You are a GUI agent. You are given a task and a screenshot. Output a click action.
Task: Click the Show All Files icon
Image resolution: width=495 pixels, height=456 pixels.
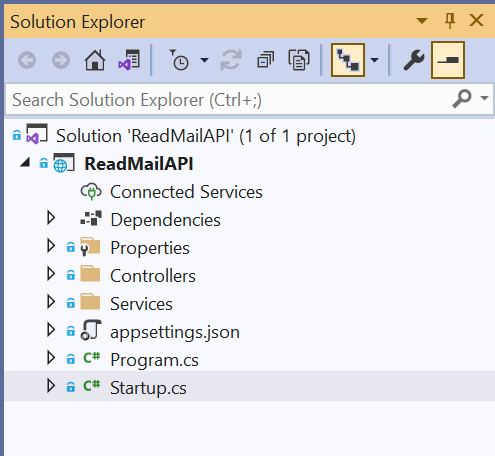point(299,60)
